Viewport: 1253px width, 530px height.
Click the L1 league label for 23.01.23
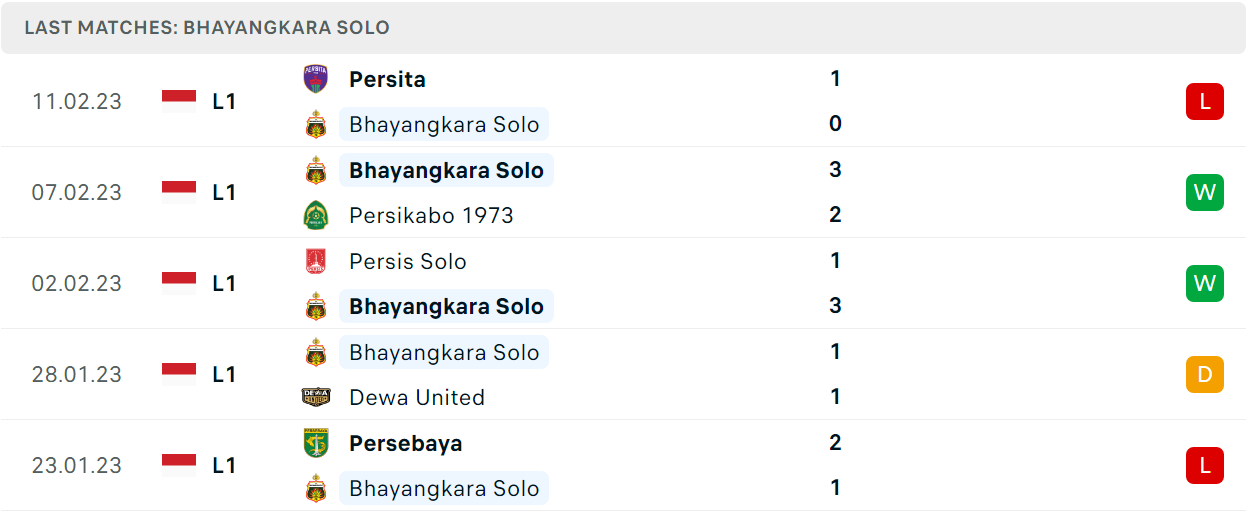(x=224, y=465)
